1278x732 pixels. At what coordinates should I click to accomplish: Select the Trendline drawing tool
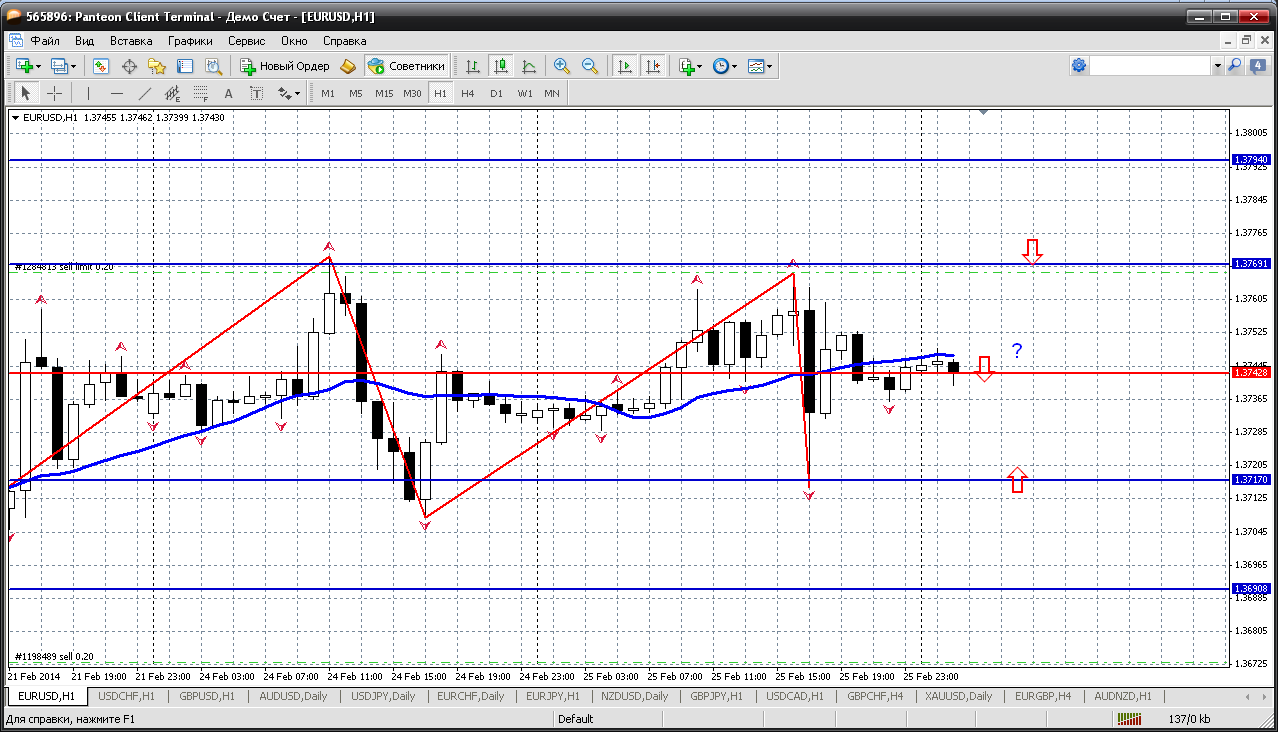(144, 93)
